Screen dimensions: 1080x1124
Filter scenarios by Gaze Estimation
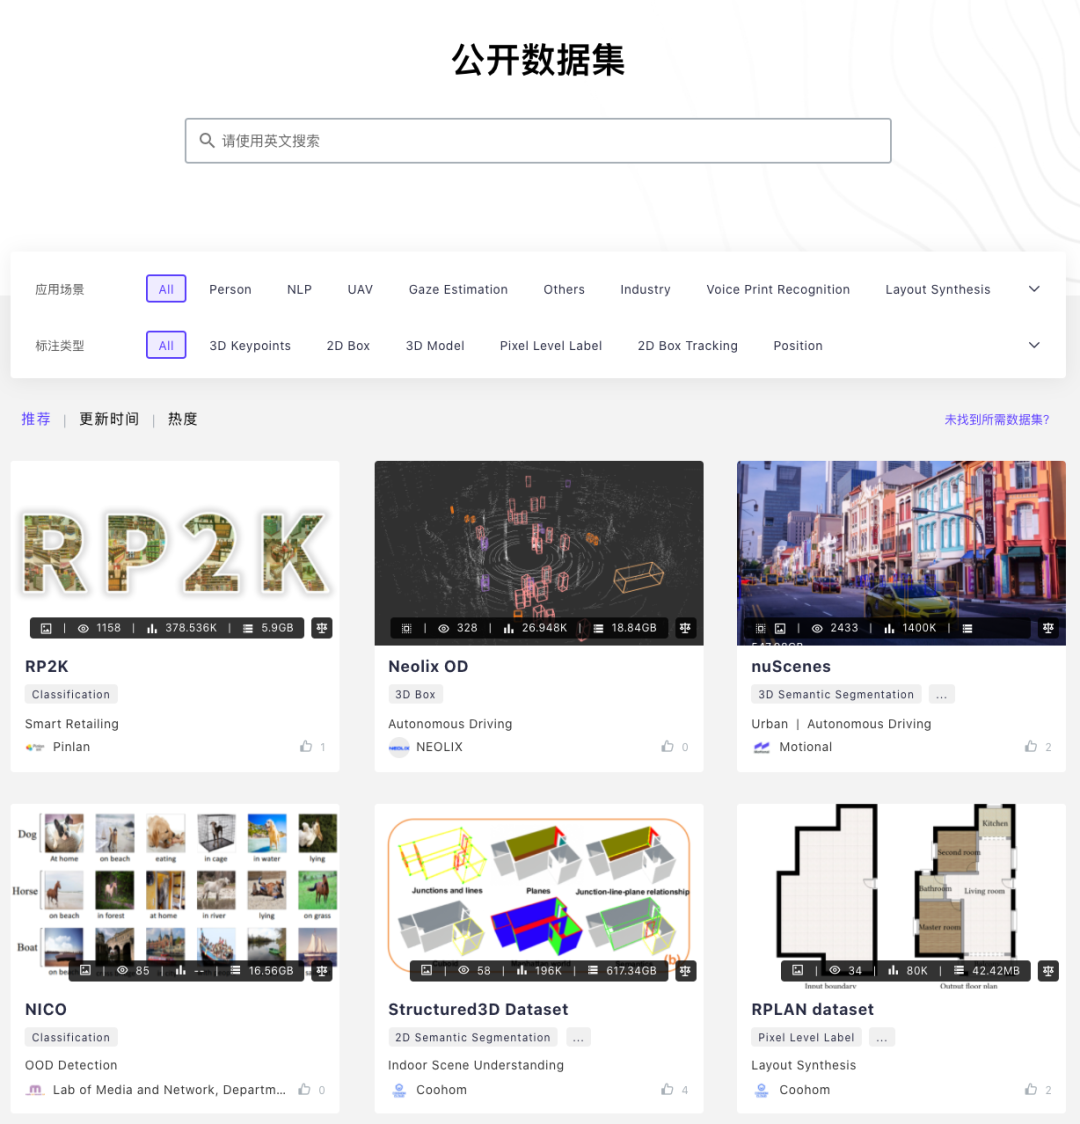[x=458, y=289]
